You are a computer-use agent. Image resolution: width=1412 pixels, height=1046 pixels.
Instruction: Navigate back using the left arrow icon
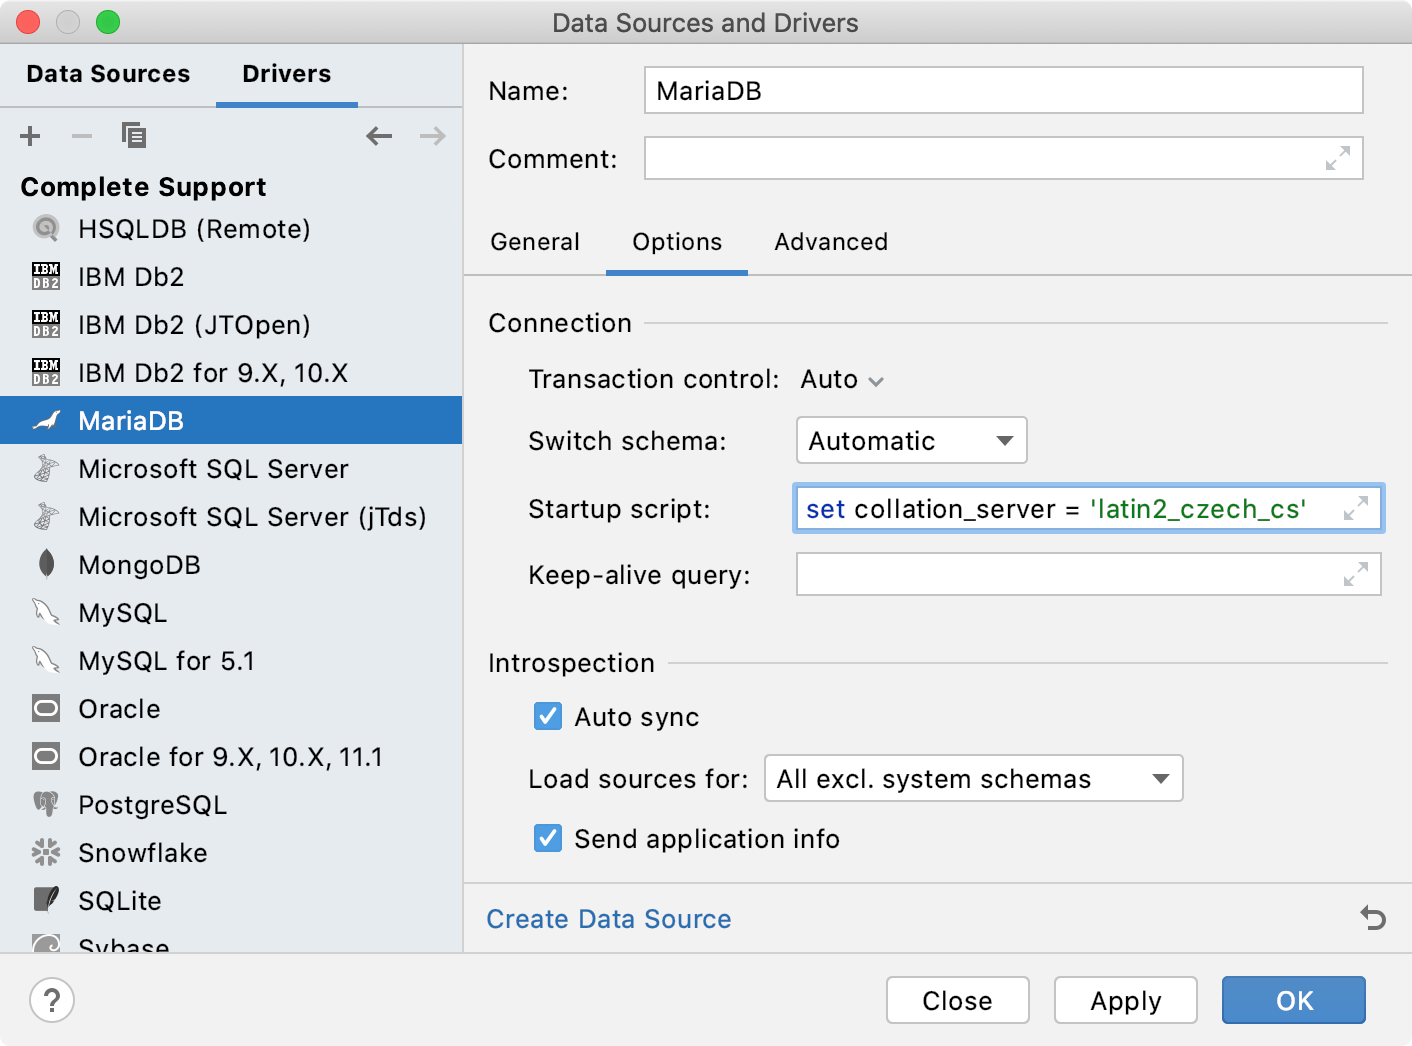tap(379, 136)
